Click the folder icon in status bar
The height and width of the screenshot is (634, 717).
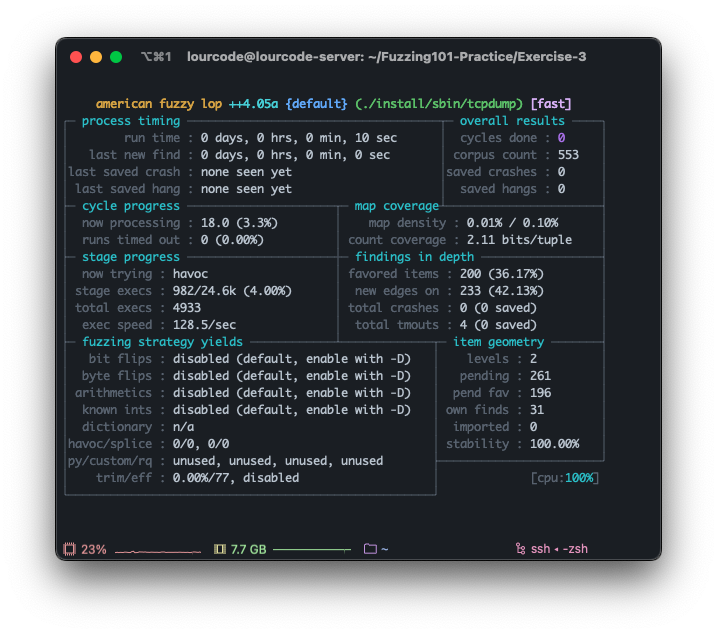point(370,549)
